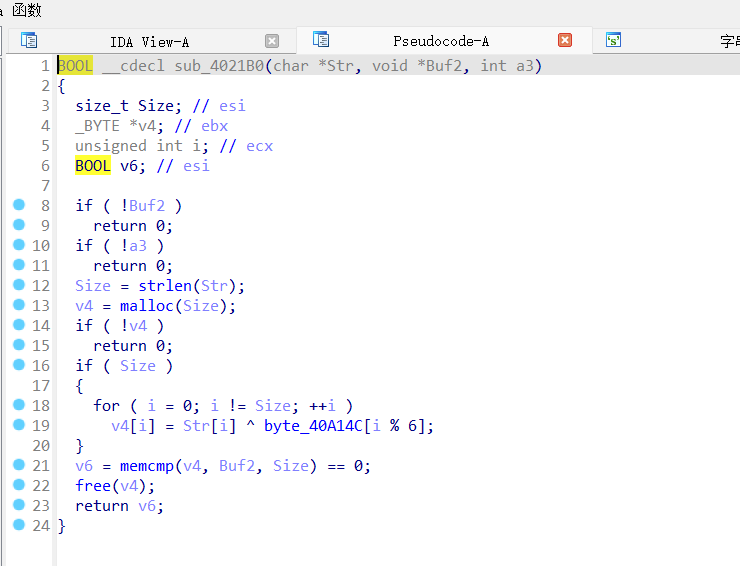Click the IDA View-A tab icon
This screenshot has height=566, width=740.
click(x=29, y=41)
